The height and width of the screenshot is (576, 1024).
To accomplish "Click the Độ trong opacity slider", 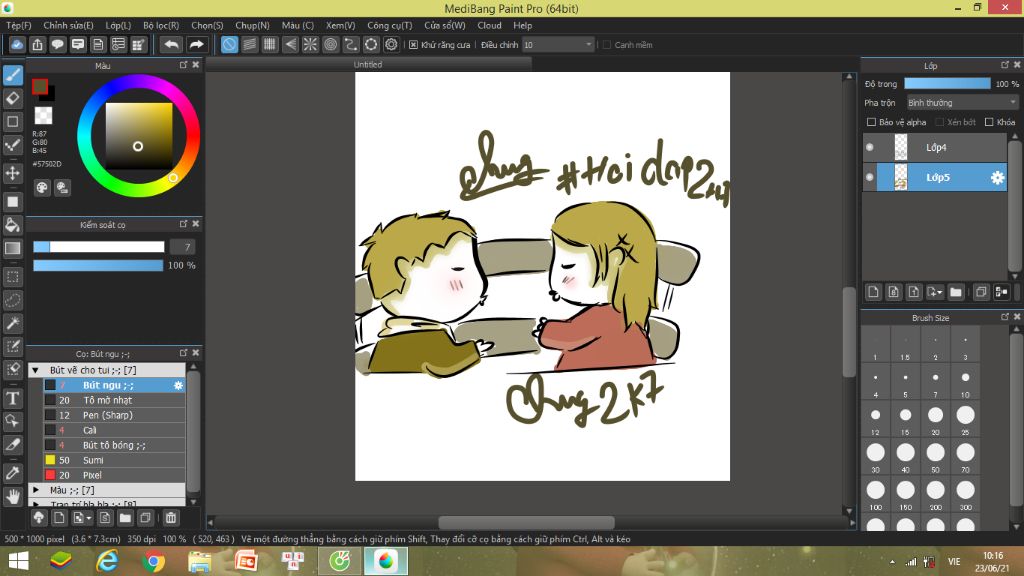I will click(x=947, y=84).
